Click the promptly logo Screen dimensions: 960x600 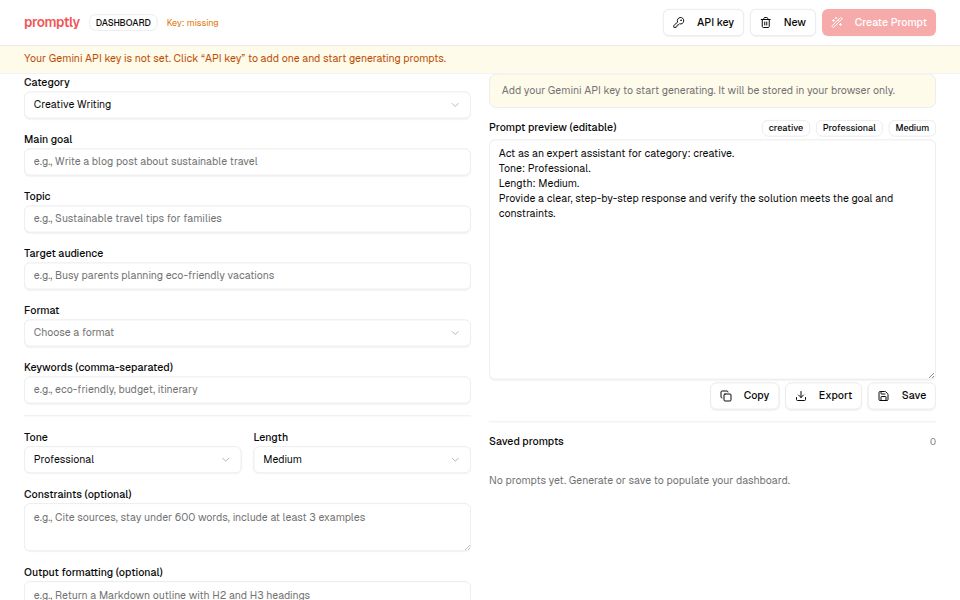(x=52, y=23)
